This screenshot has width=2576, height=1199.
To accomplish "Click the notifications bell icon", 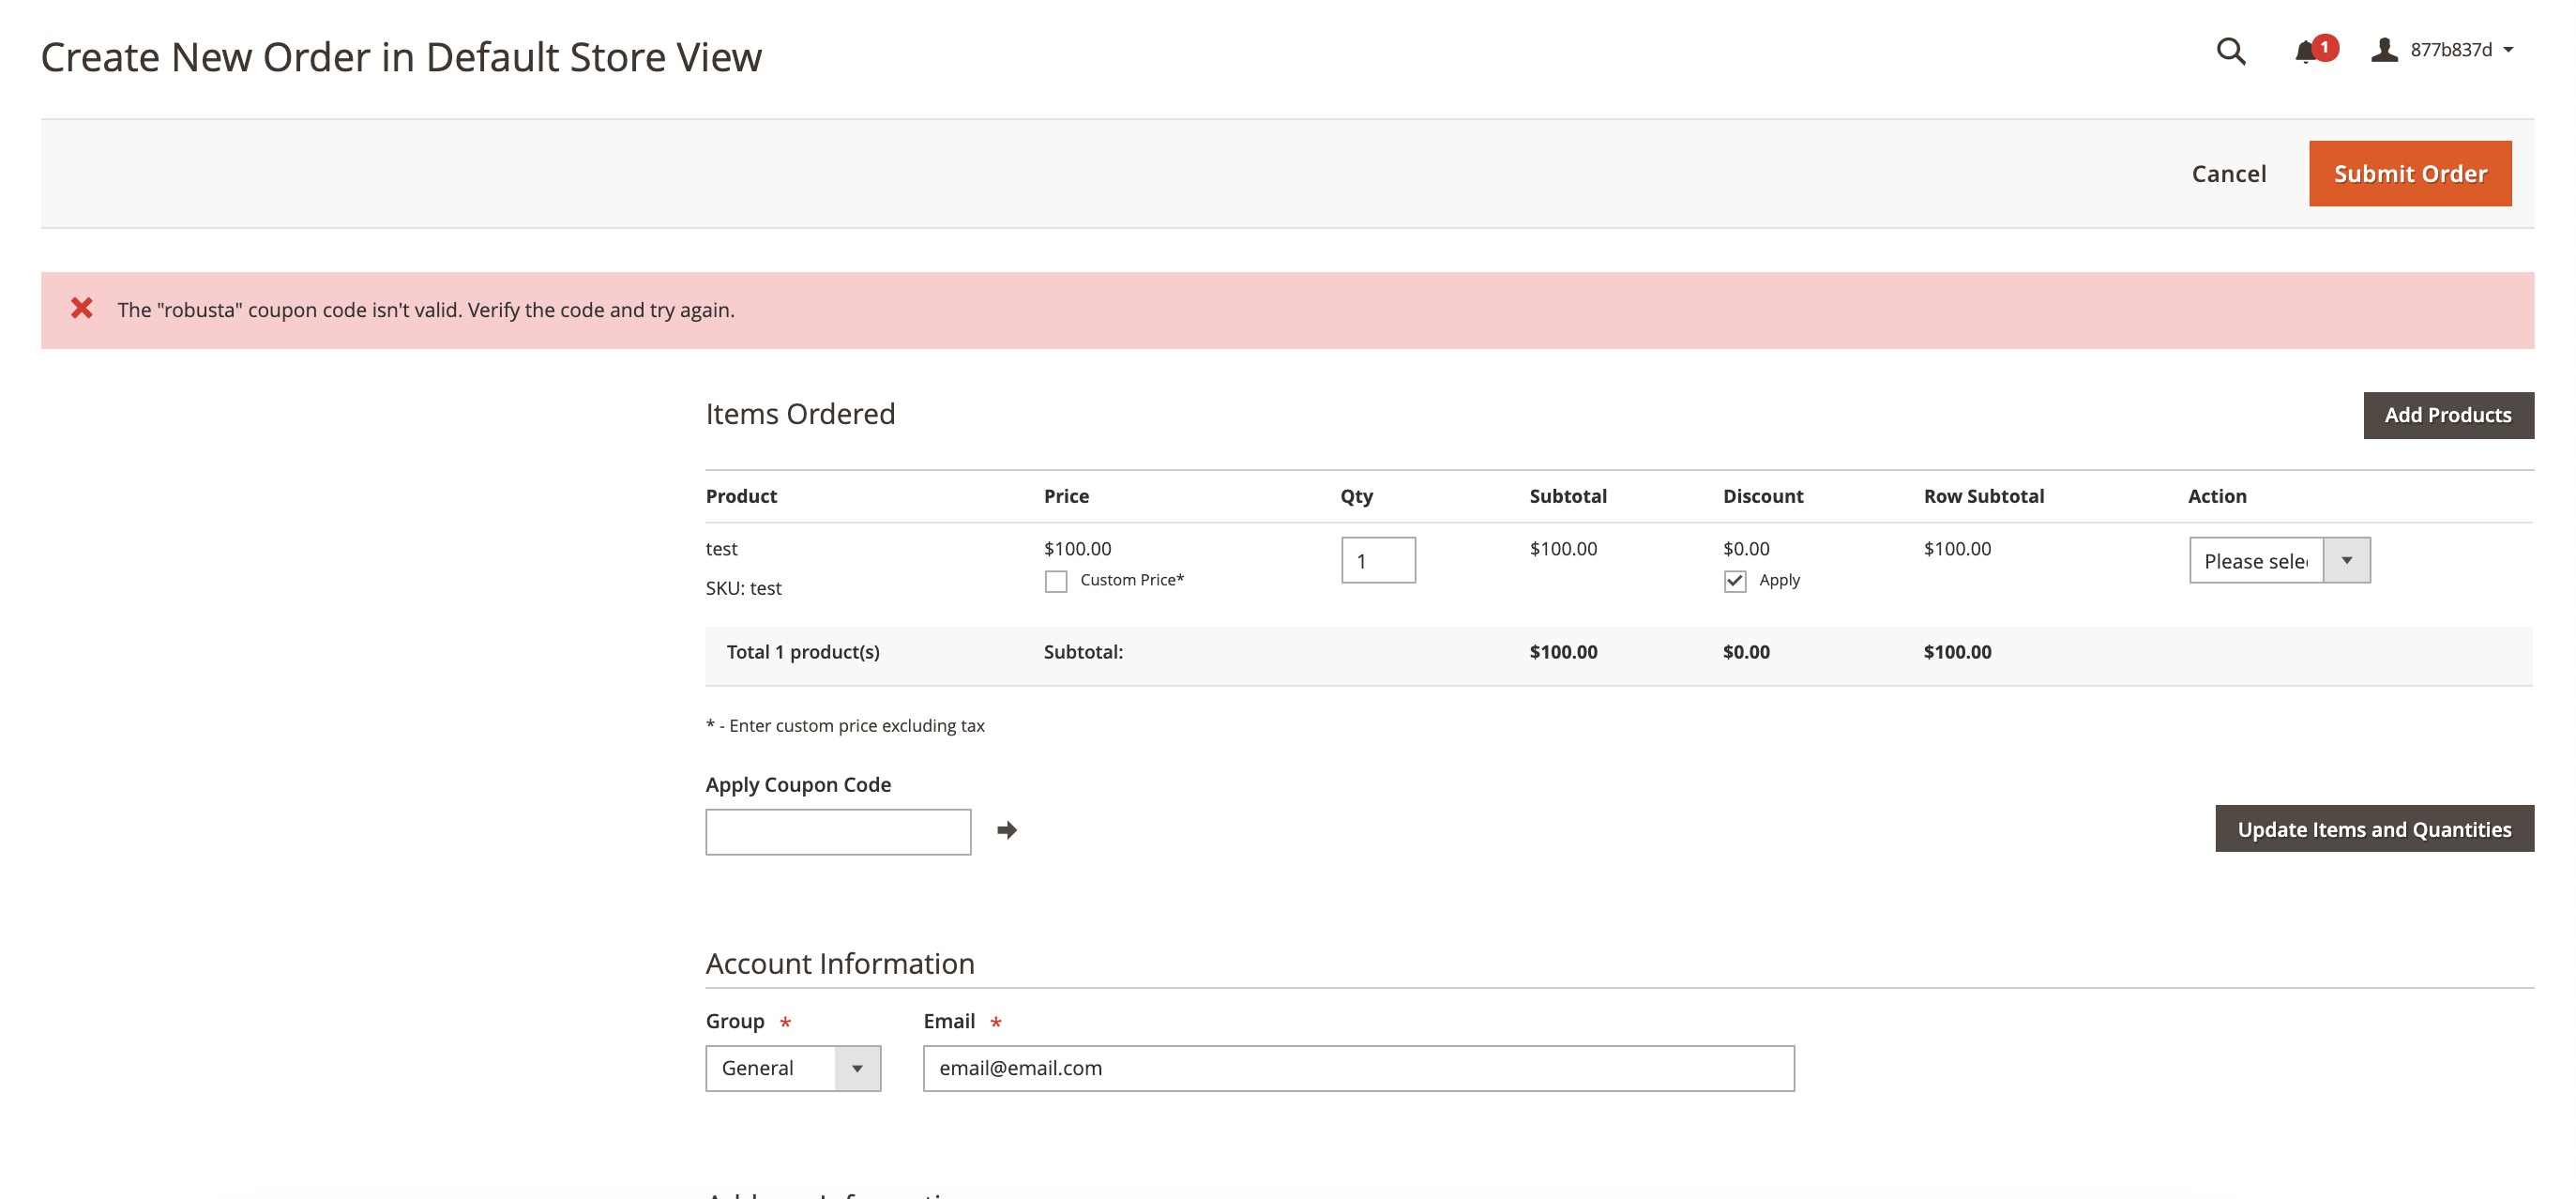I will pos(2303,52).
